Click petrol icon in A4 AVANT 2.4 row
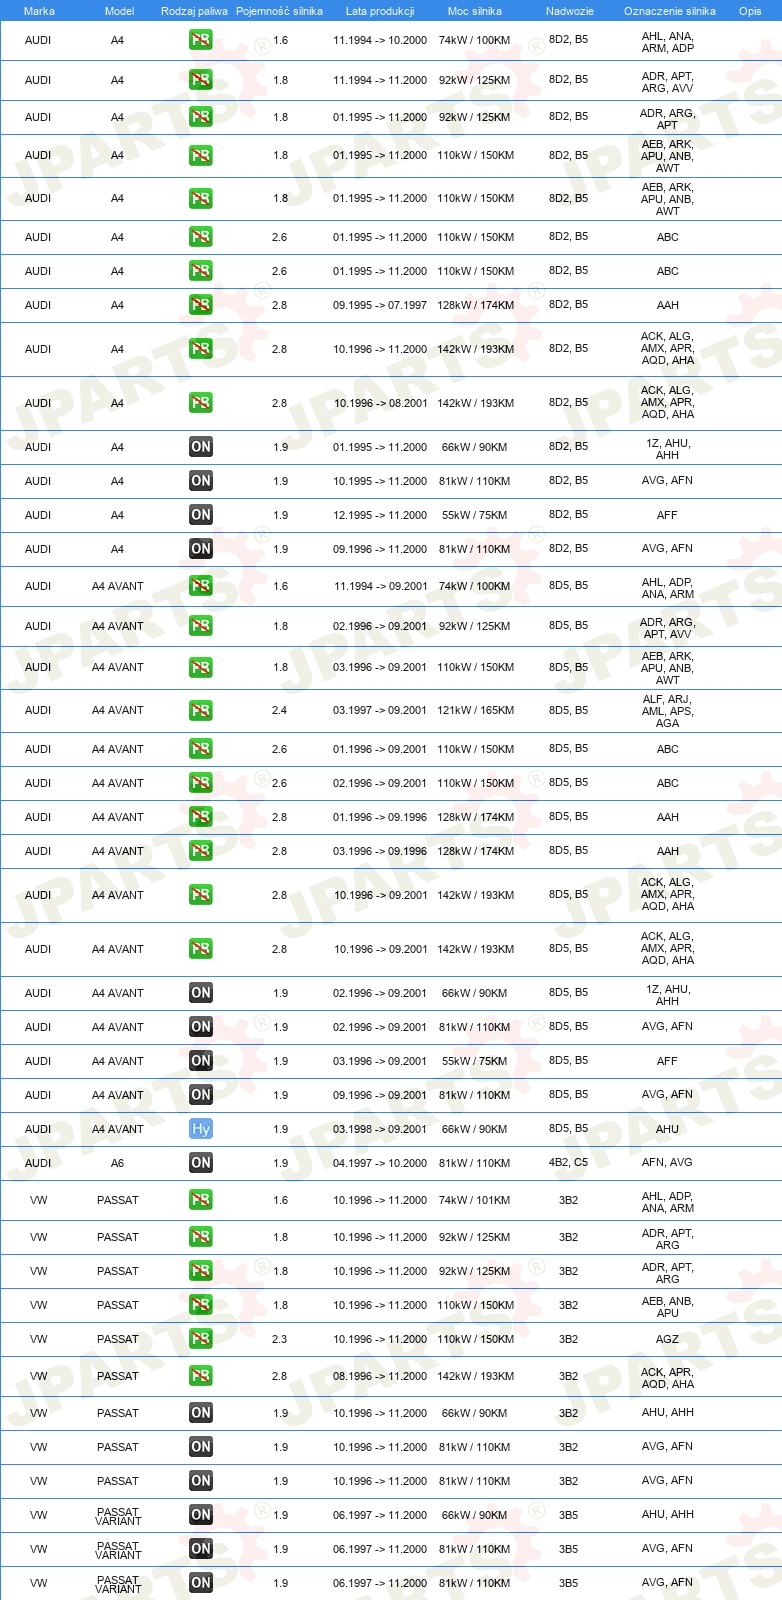Image resolution: width=782 pixels, height=1600 pixels. click(x=201, y=710)
